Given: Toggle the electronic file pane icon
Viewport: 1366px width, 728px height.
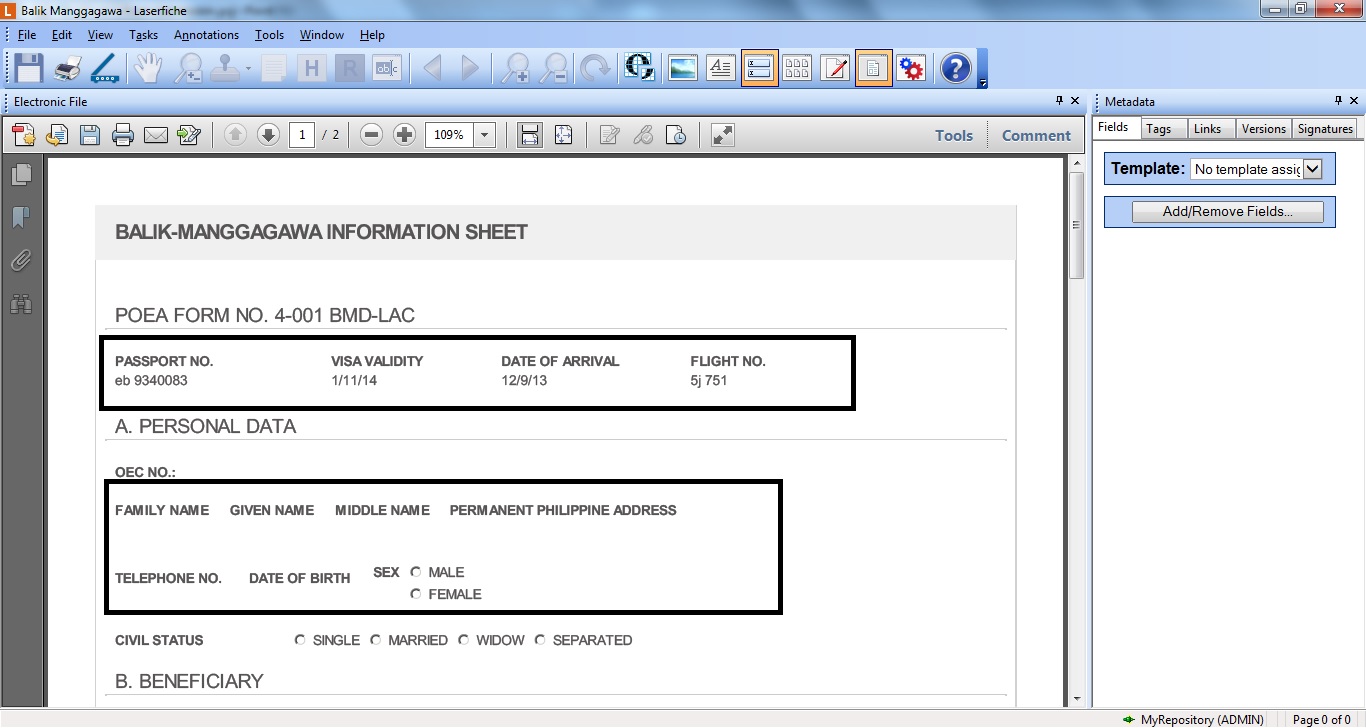Looking at the screenshot, I should tap(874, 68).
